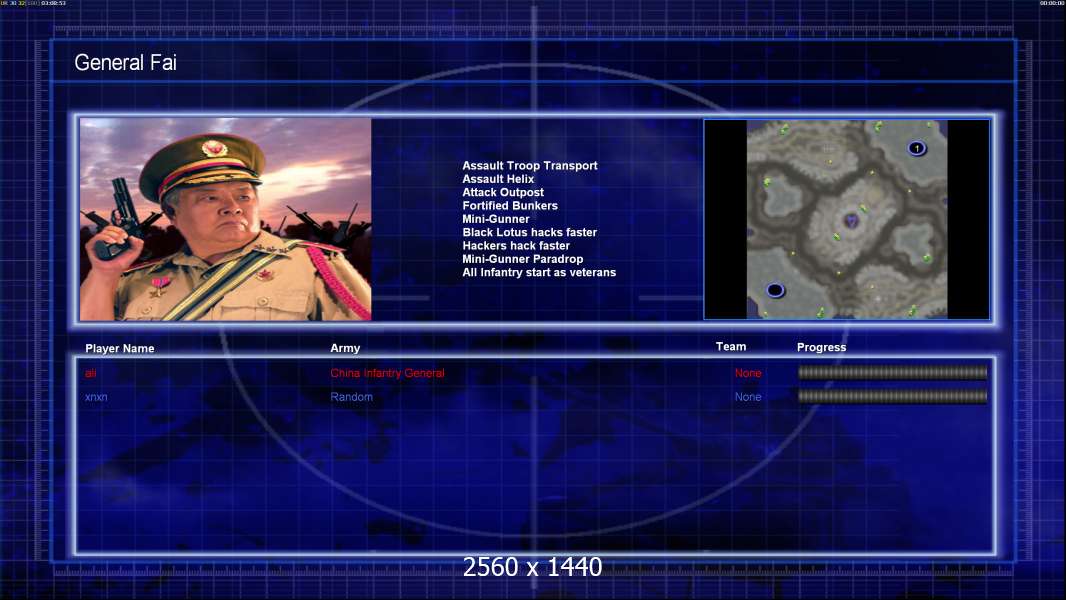Click ali's loading progress bar

[893, 372]
